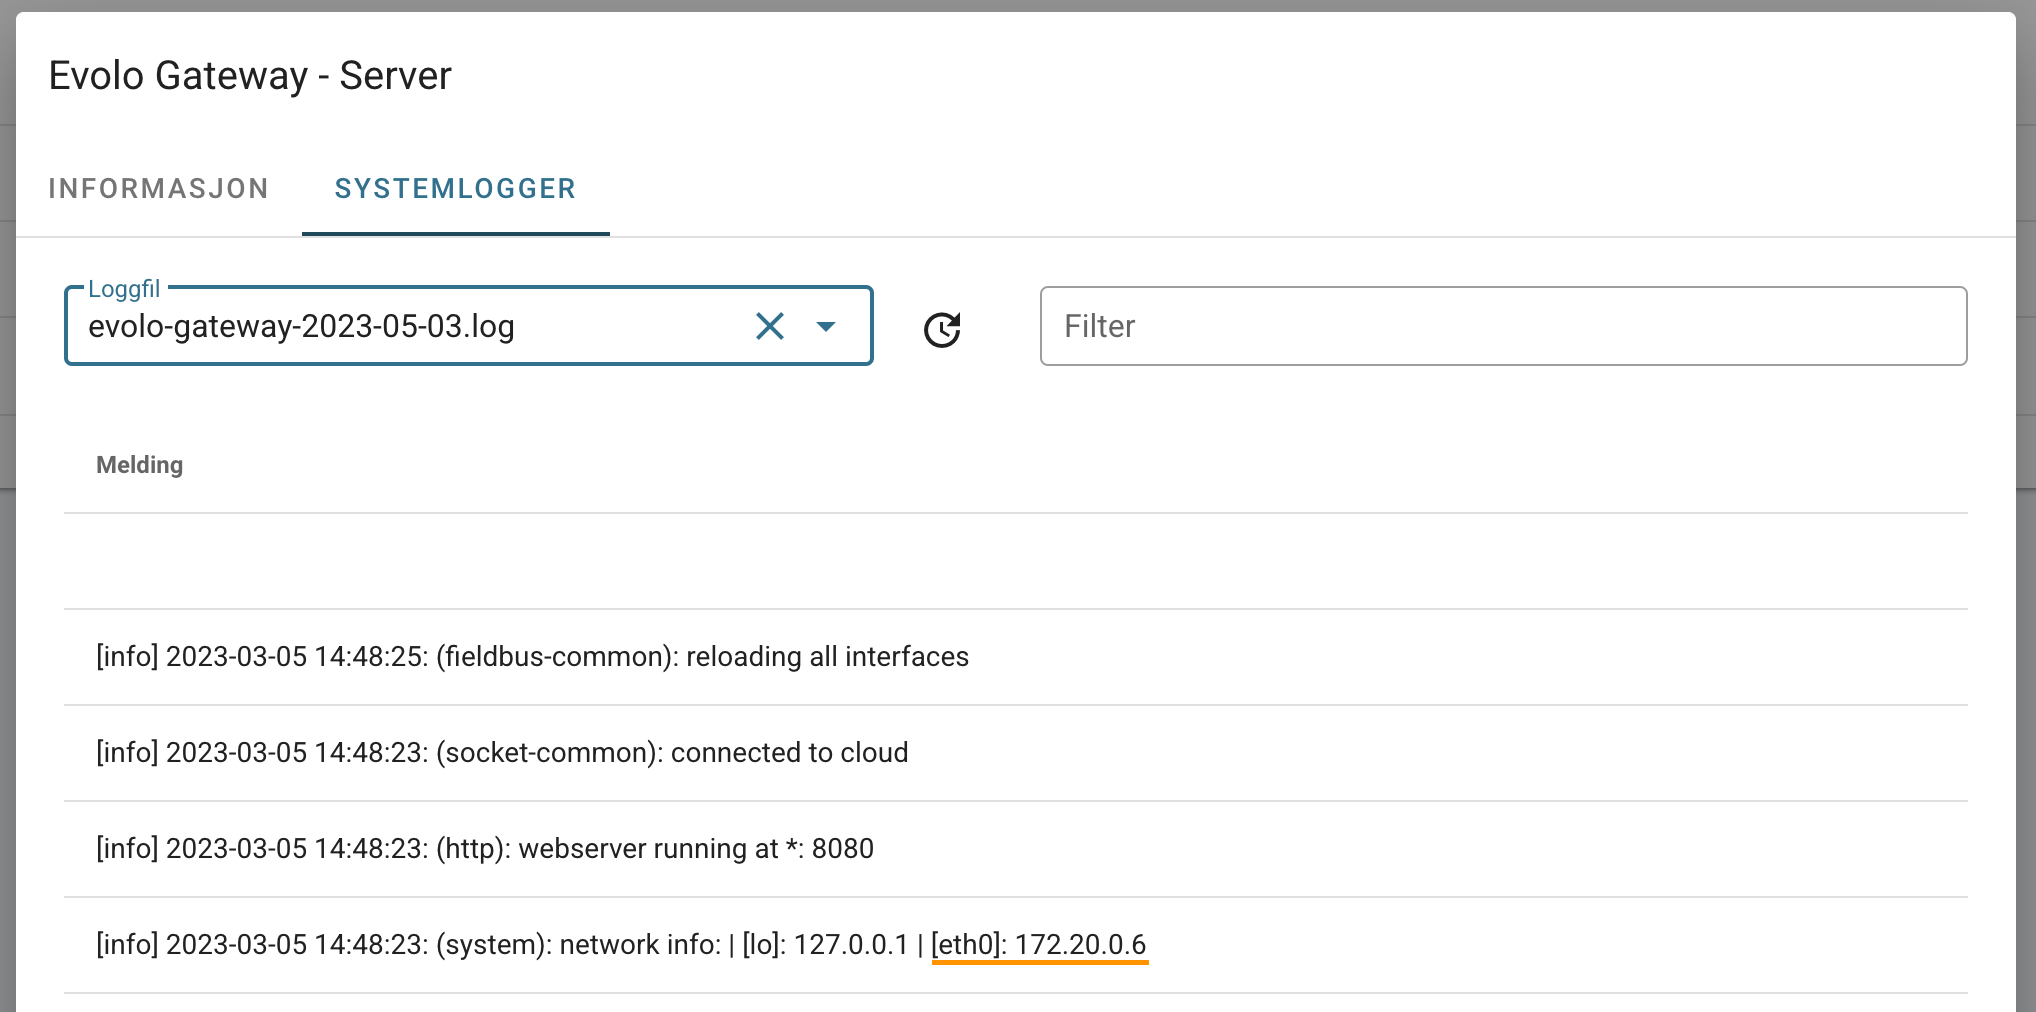Select the system network info log row

1016,945
